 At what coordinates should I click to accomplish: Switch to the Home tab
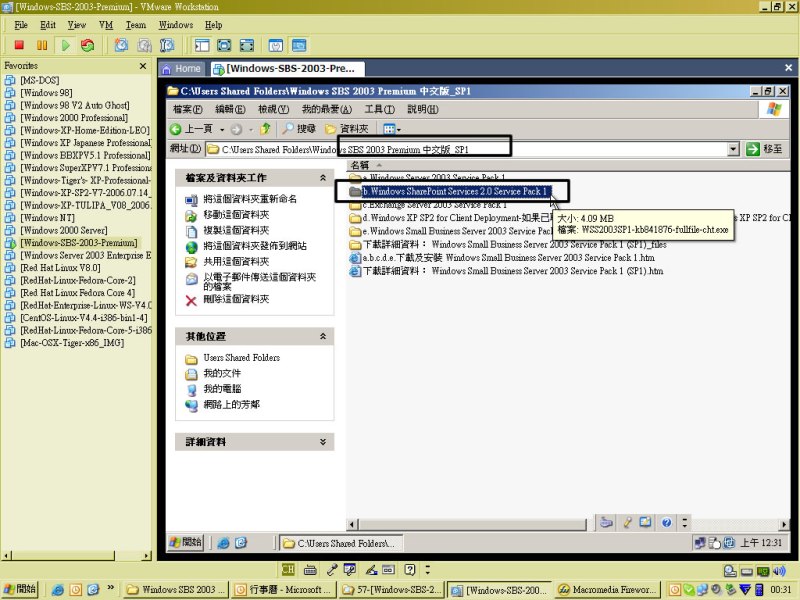(182, 68)
